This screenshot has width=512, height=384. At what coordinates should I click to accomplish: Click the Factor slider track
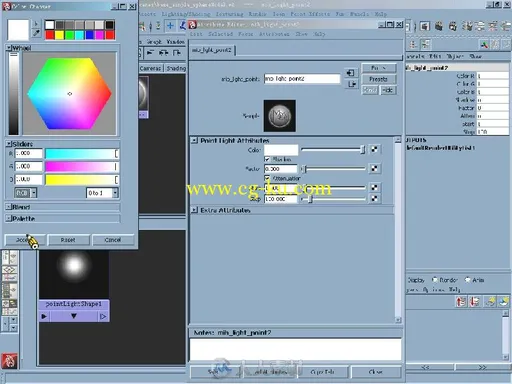333,169
